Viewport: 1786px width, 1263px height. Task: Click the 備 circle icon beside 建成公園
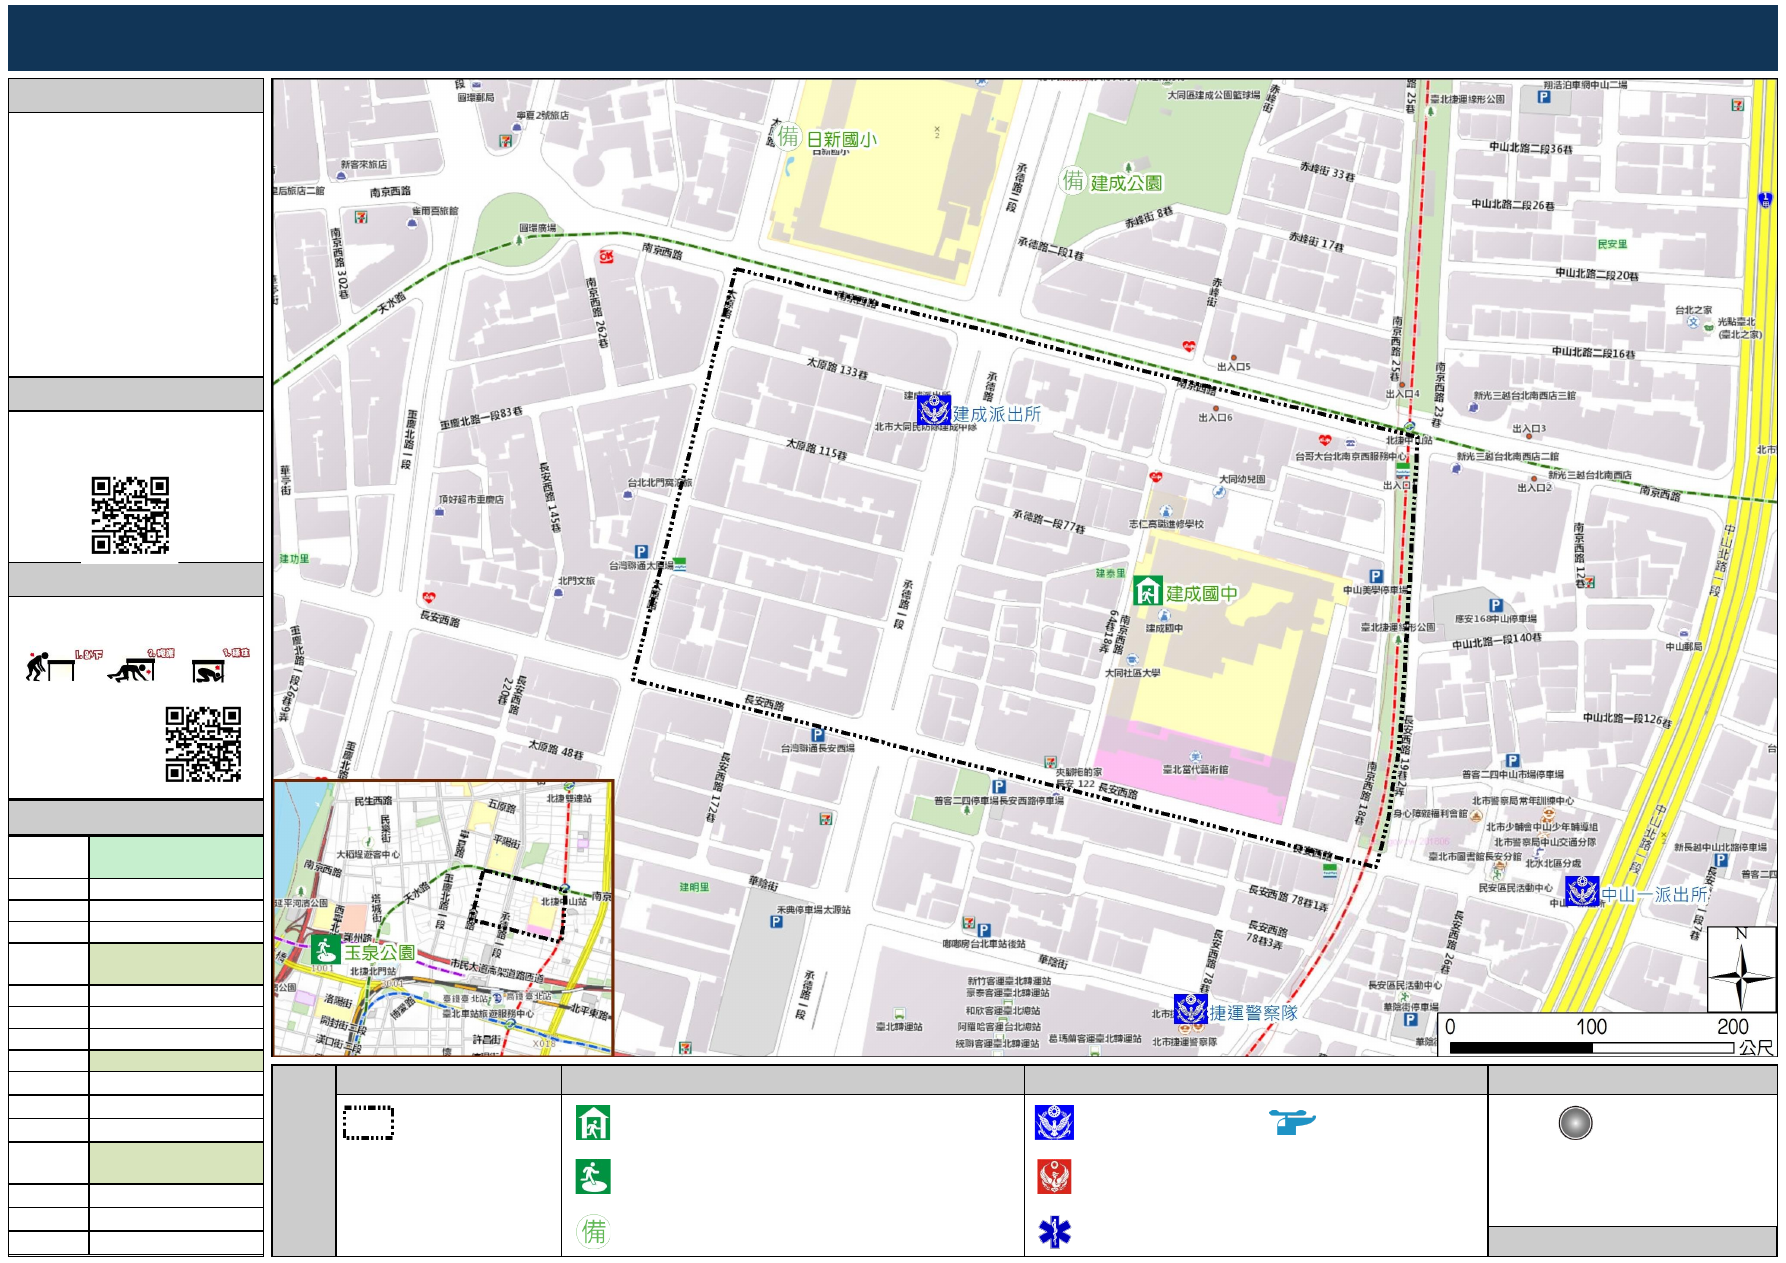coord(1073,180)
